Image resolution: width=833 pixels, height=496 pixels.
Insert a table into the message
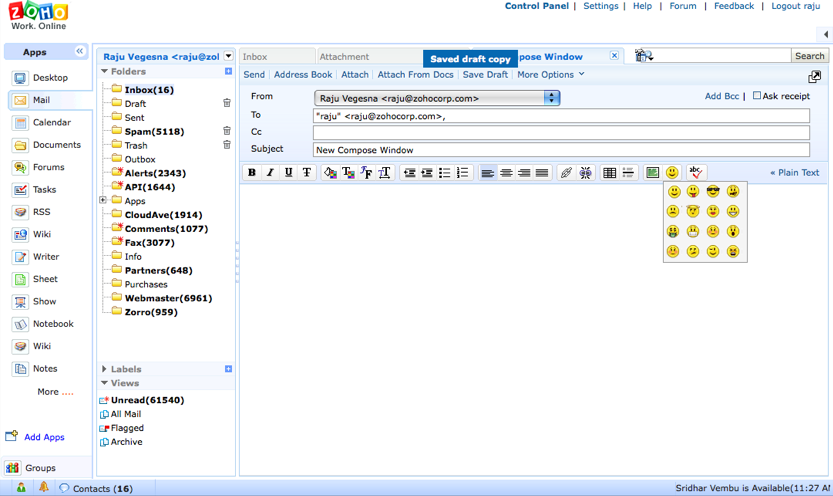(609, 173)
